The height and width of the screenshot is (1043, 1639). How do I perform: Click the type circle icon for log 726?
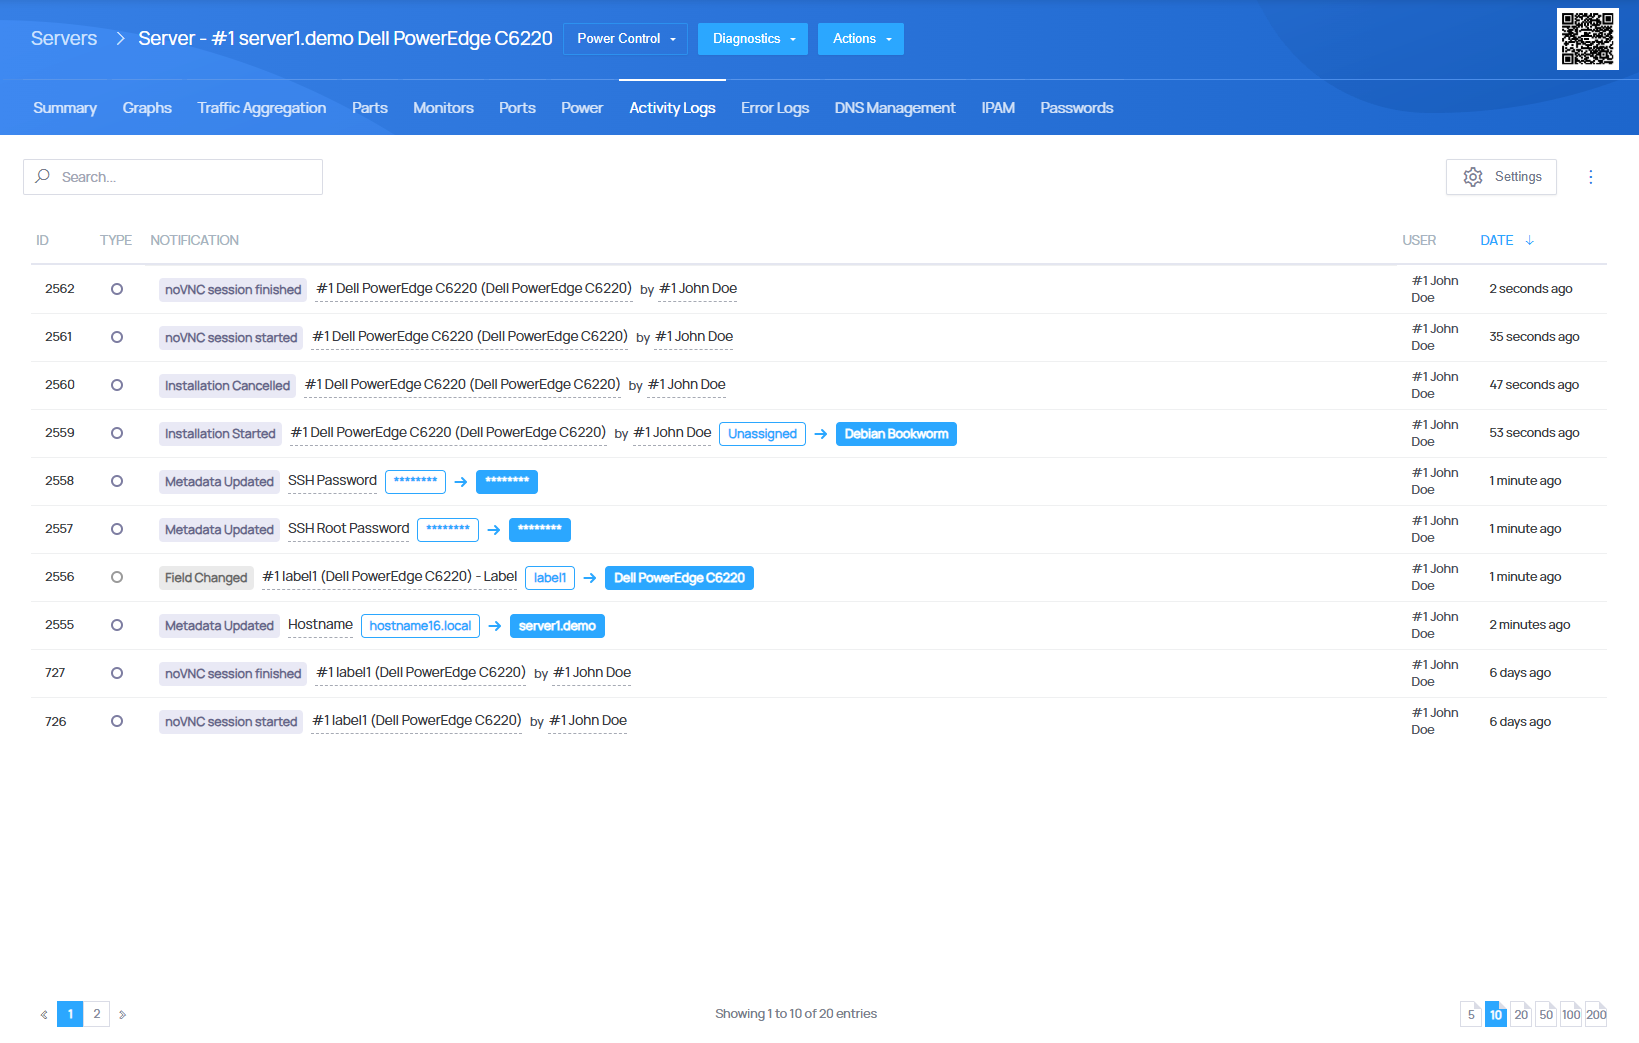click(x=117, y=721)
